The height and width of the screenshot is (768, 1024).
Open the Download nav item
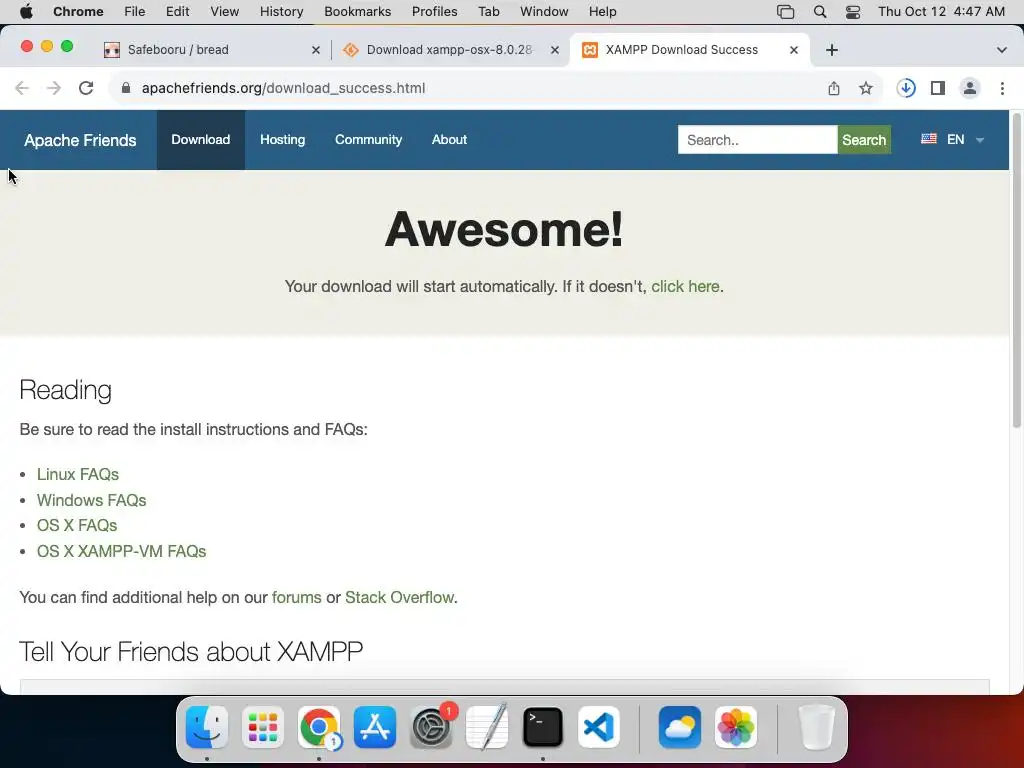coord(200,140)
